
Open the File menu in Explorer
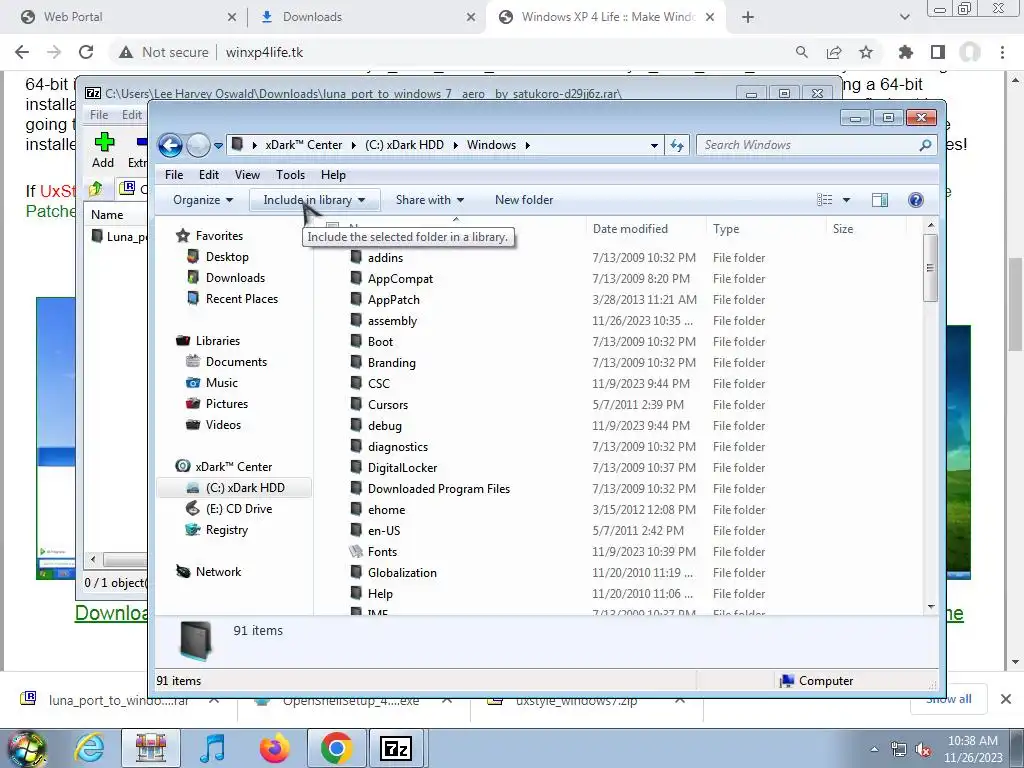[174, 175]
